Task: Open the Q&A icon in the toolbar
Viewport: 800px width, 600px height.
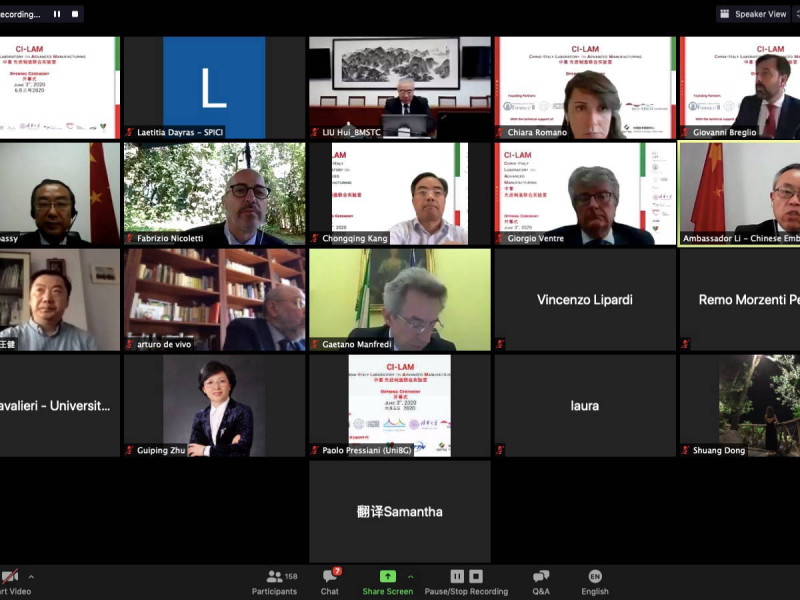Action: pyautogui.click(x=541, y=577)
